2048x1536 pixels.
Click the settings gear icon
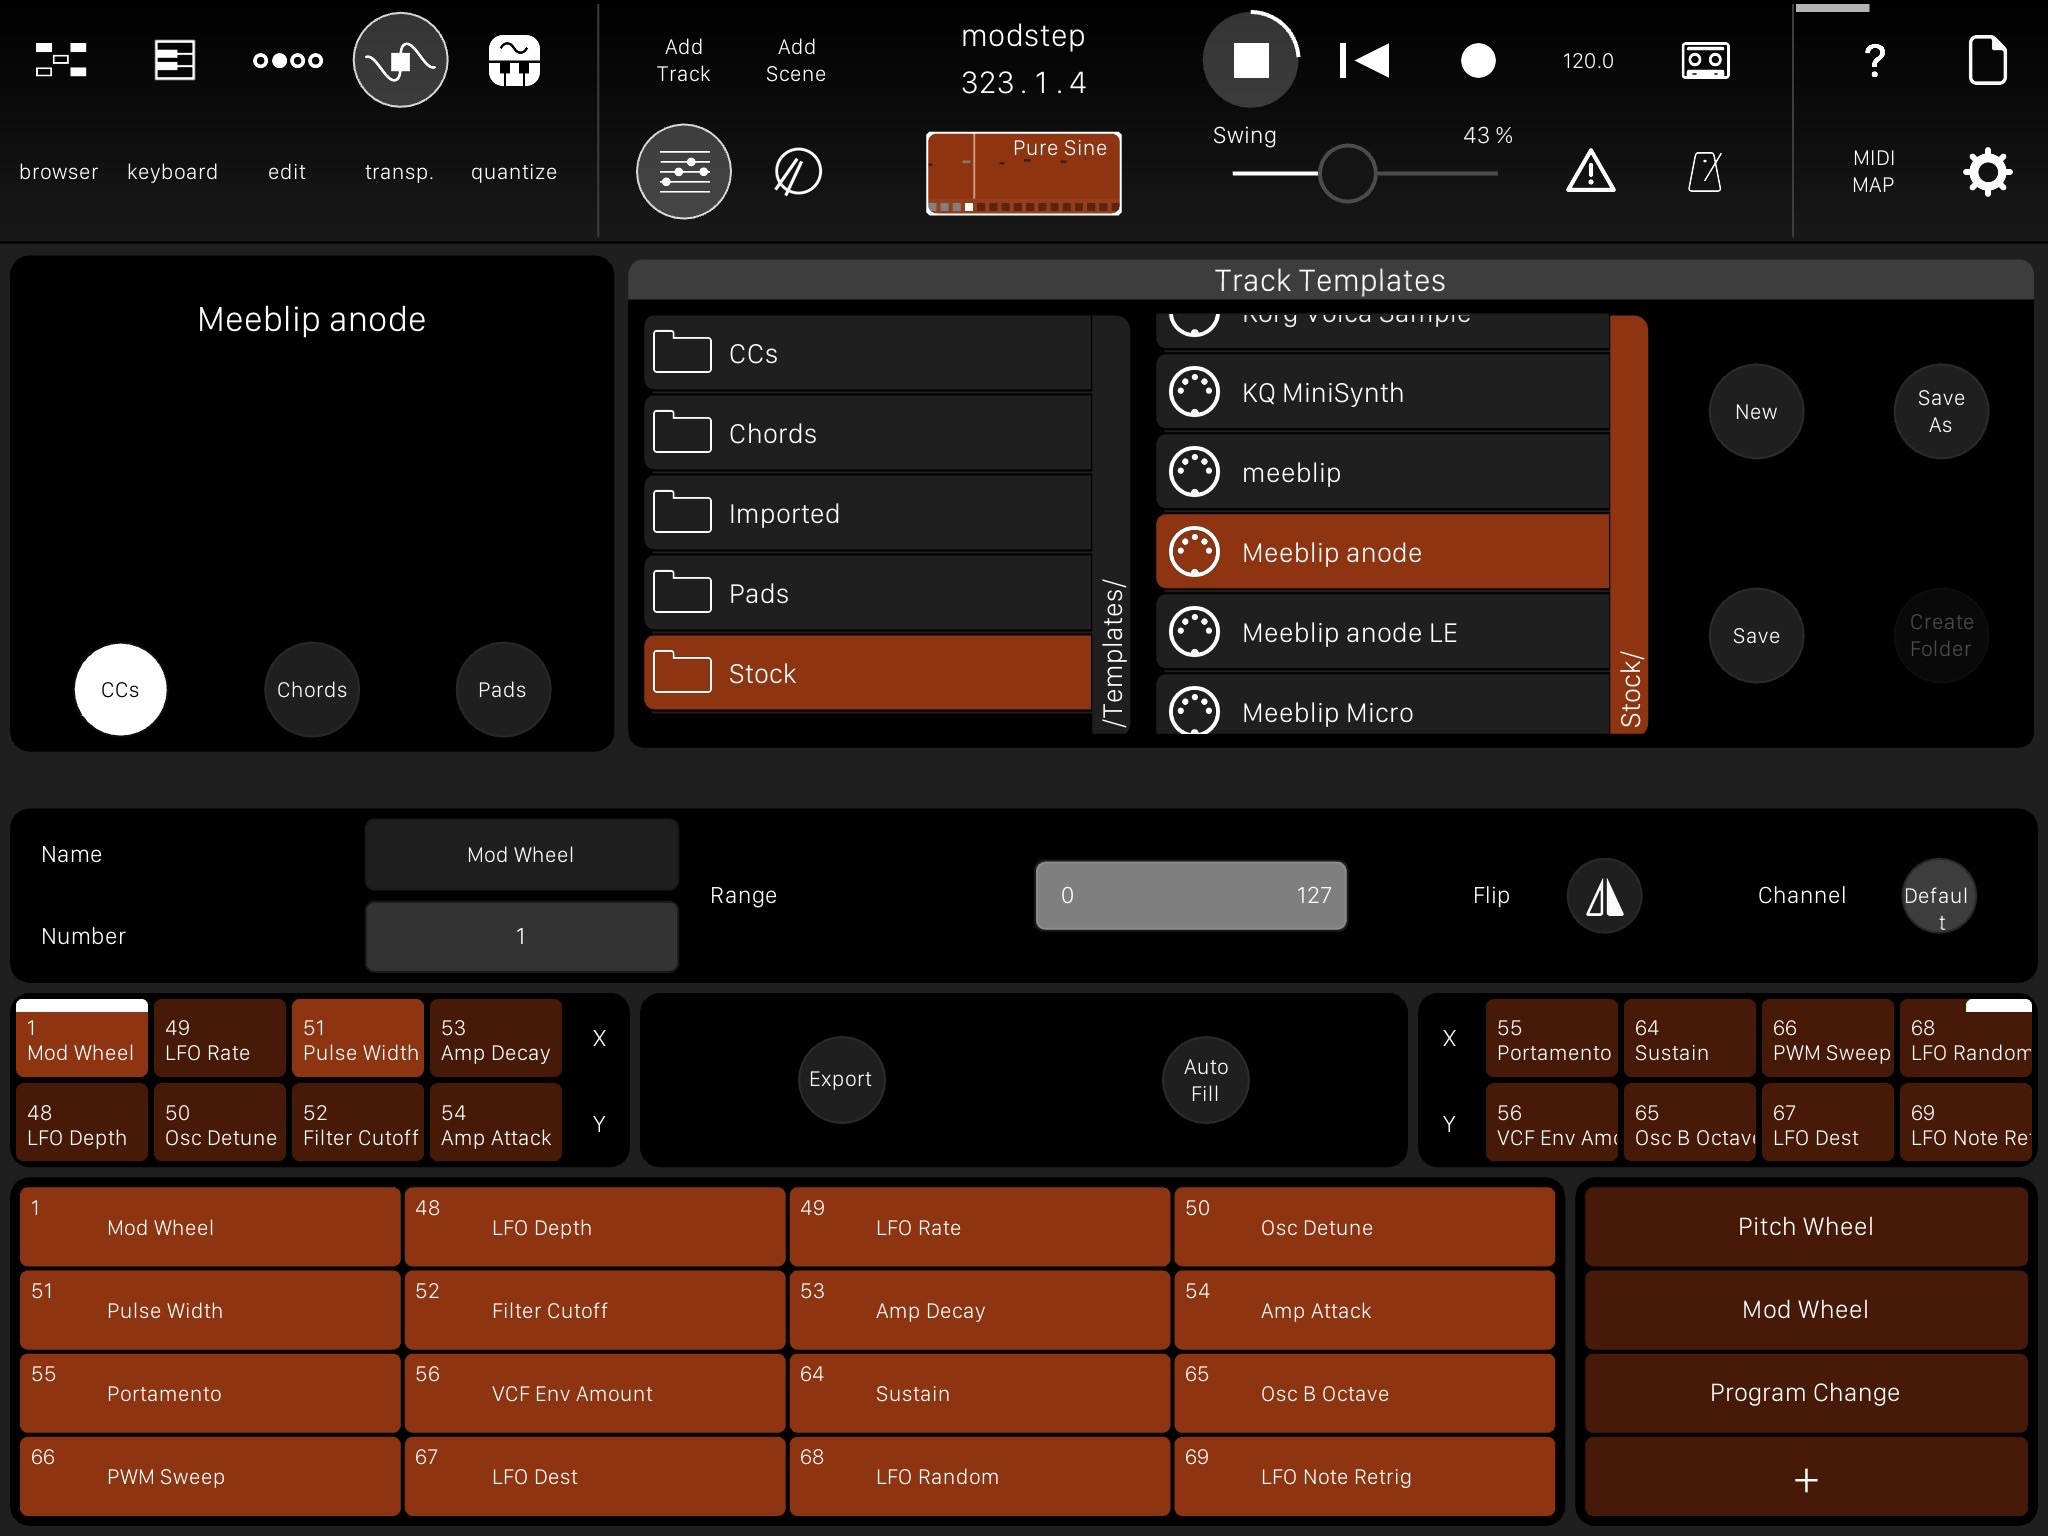1987,171
